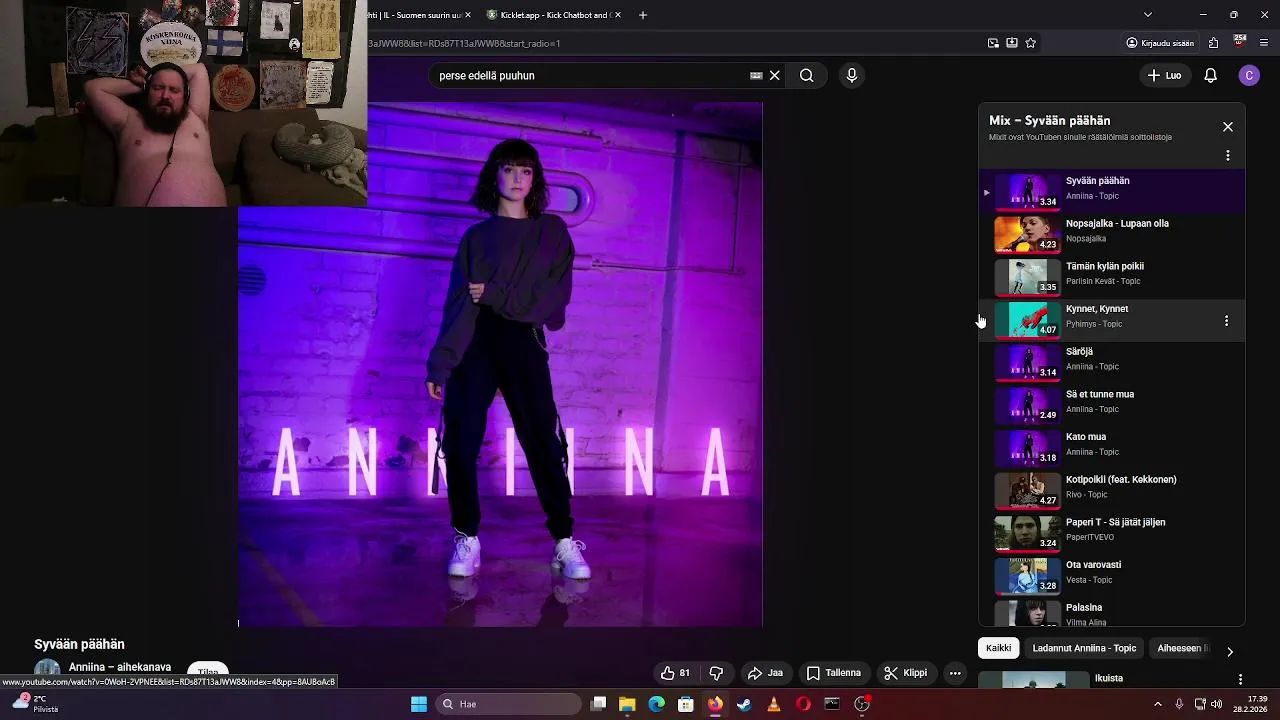This screenshot has width=1280, height=720.
Task: Click the YouTube search input field
Action: (x=590, y=75)
